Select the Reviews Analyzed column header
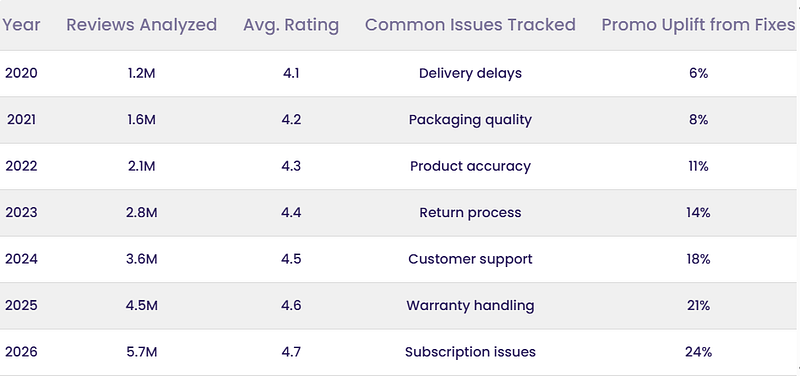 pos(141,24)
